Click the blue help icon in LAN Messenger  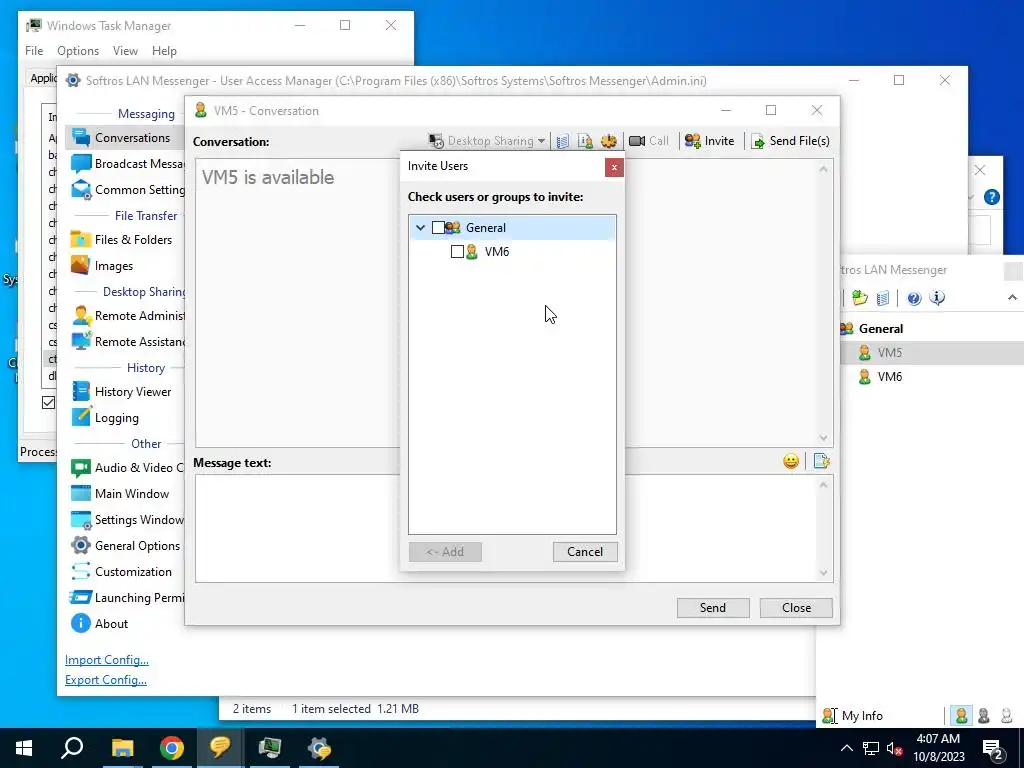click(914, 298)
